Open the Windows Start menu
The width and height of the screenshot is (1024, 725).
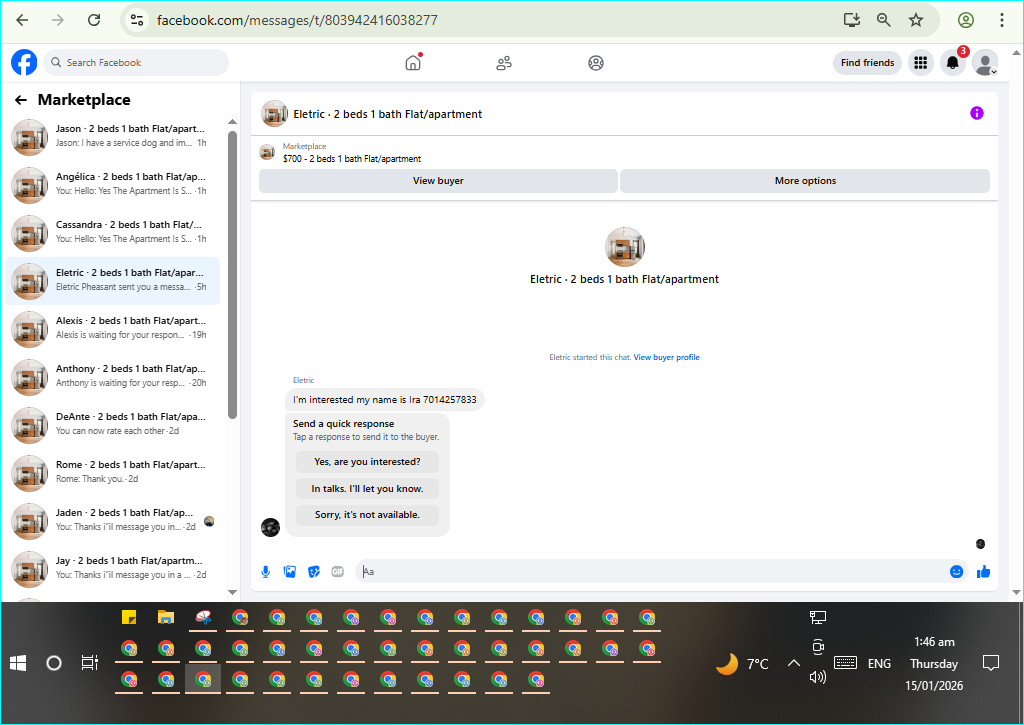[18, 664]
